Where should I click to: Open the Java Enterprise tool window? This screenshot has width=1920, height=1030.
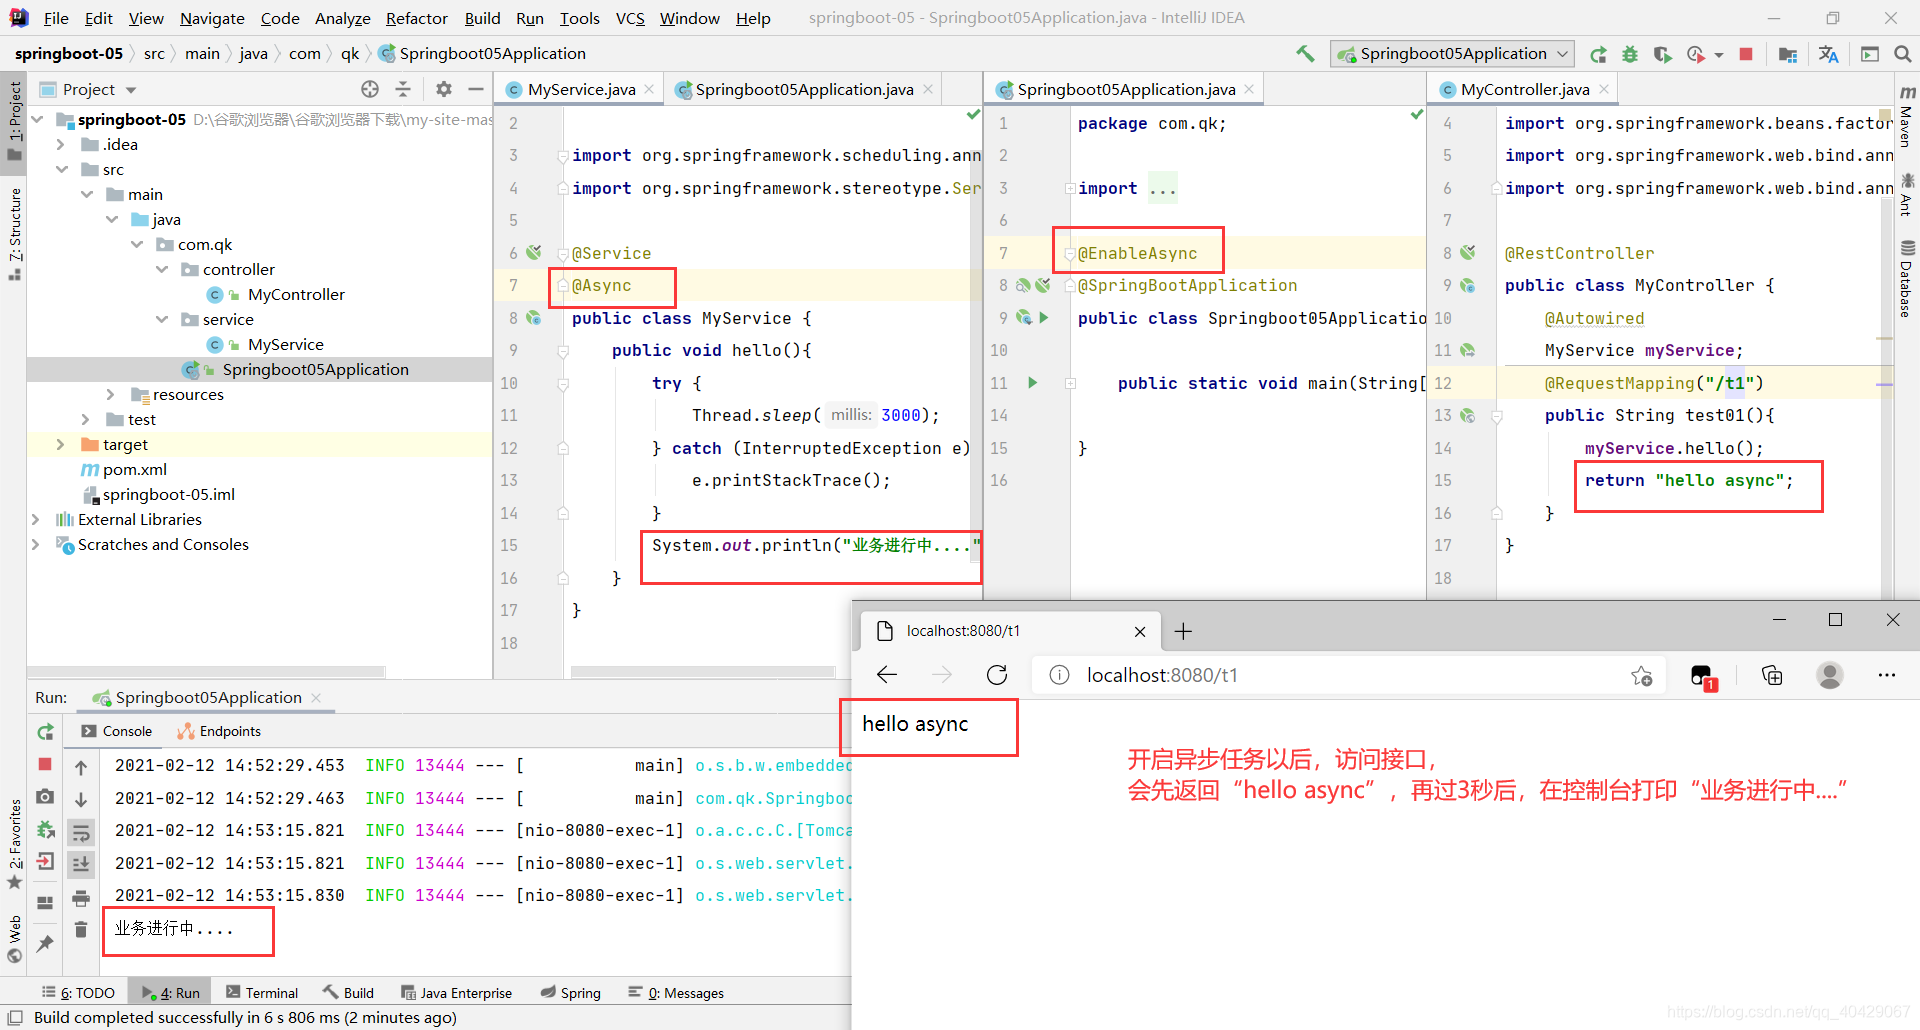[457, 992]
